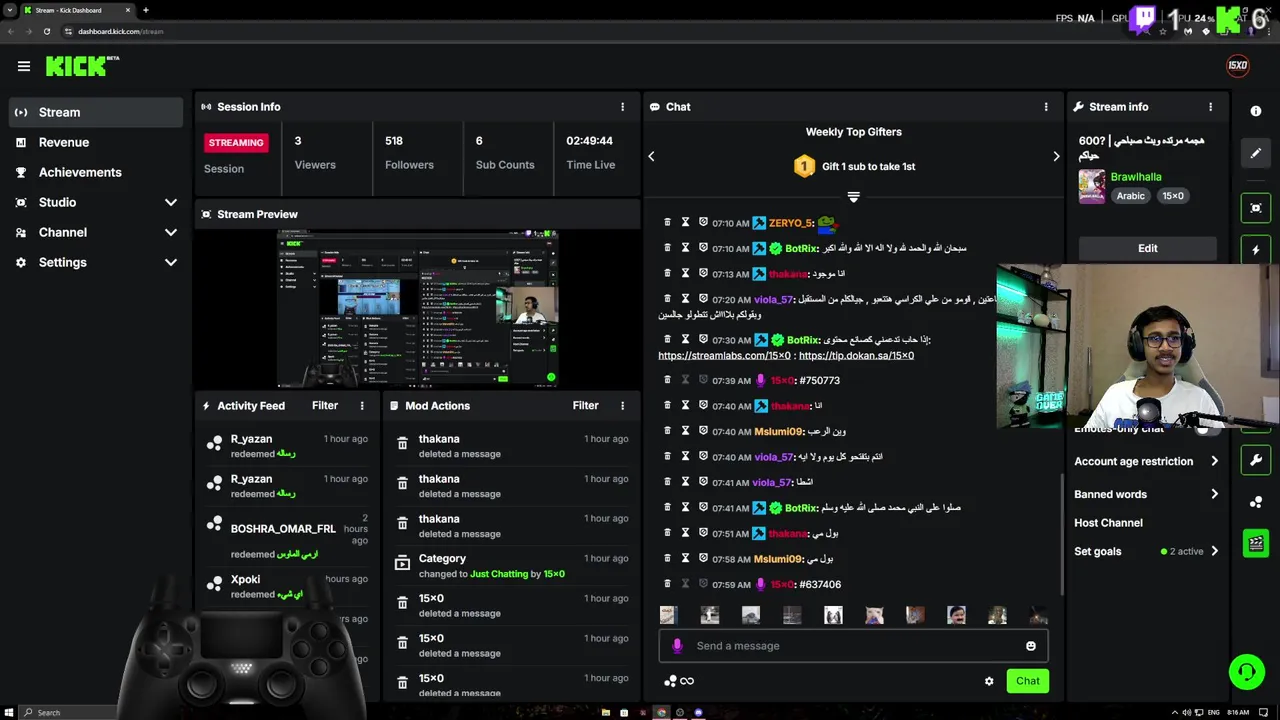
Task: Open Mod Actions three-dot menu
Action: (622, 406)
